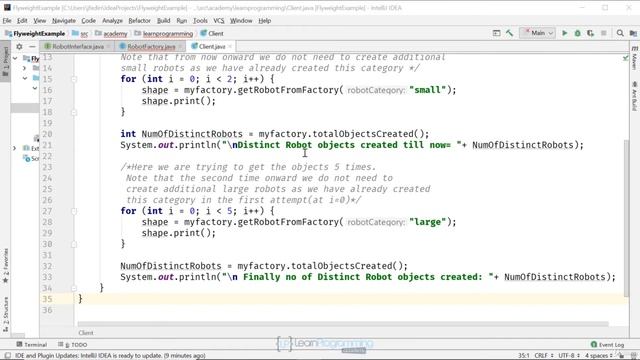
Task: Click the 4 spaces indent indicator
Action: [x=598, y=356]
